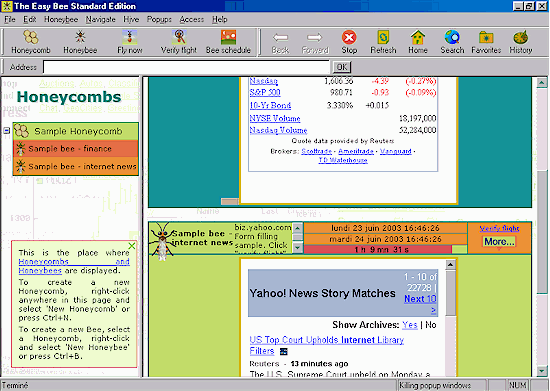Collapse the Sample Honeycomb tree node
The height and width of the screenshot is (391, 550).
click(7, 131)
